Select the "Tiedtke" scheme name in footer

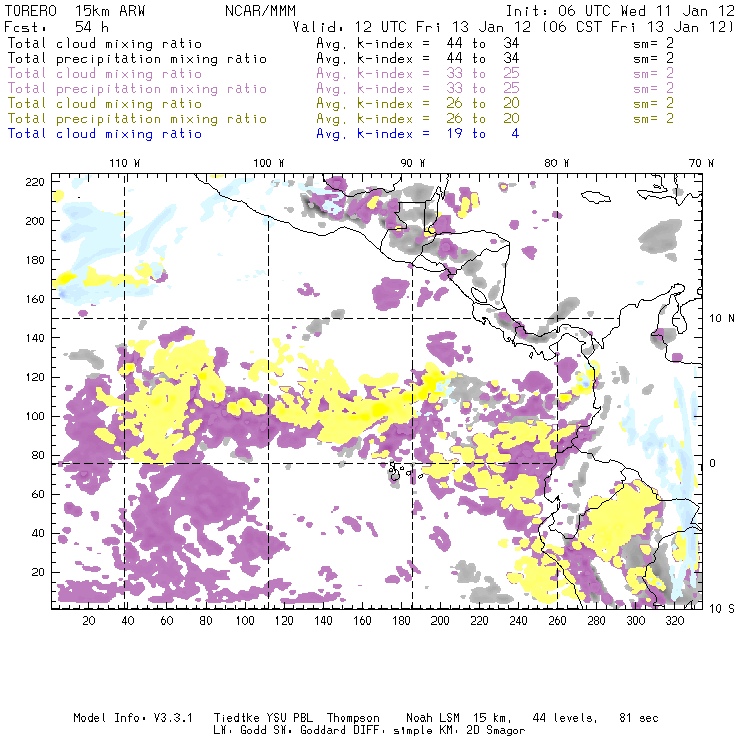(x=236, y=718)
